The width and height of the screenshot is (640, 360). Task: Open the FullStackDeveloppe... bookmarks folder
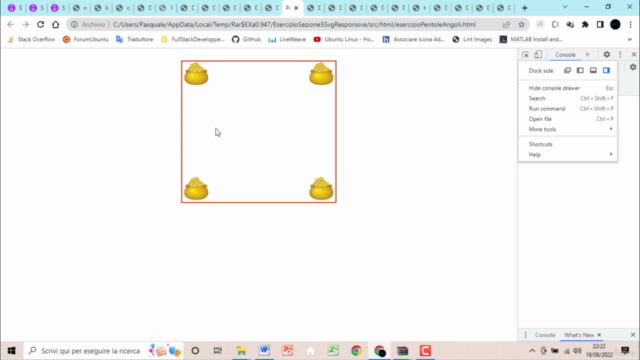(x=193, y=40)
